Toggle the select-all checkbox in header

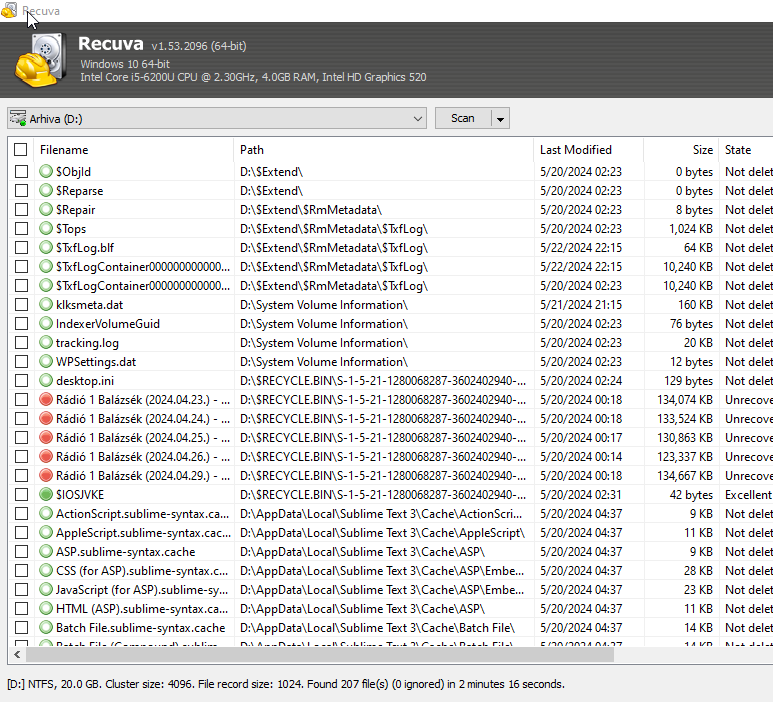pos(21,149)
